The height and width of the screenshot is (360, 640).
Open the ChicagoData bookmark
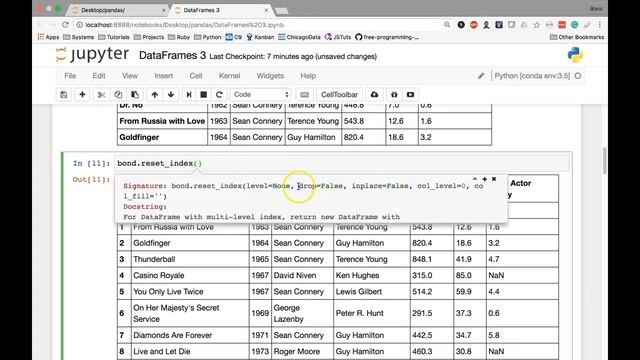pos(299,37)
